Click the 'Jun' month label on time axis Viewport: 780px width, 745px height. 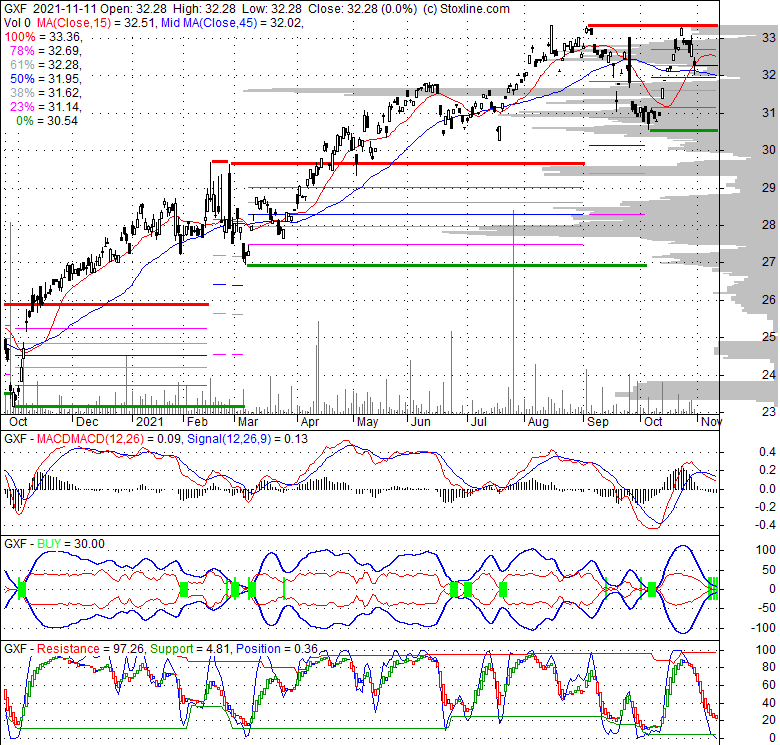point(421,422)
